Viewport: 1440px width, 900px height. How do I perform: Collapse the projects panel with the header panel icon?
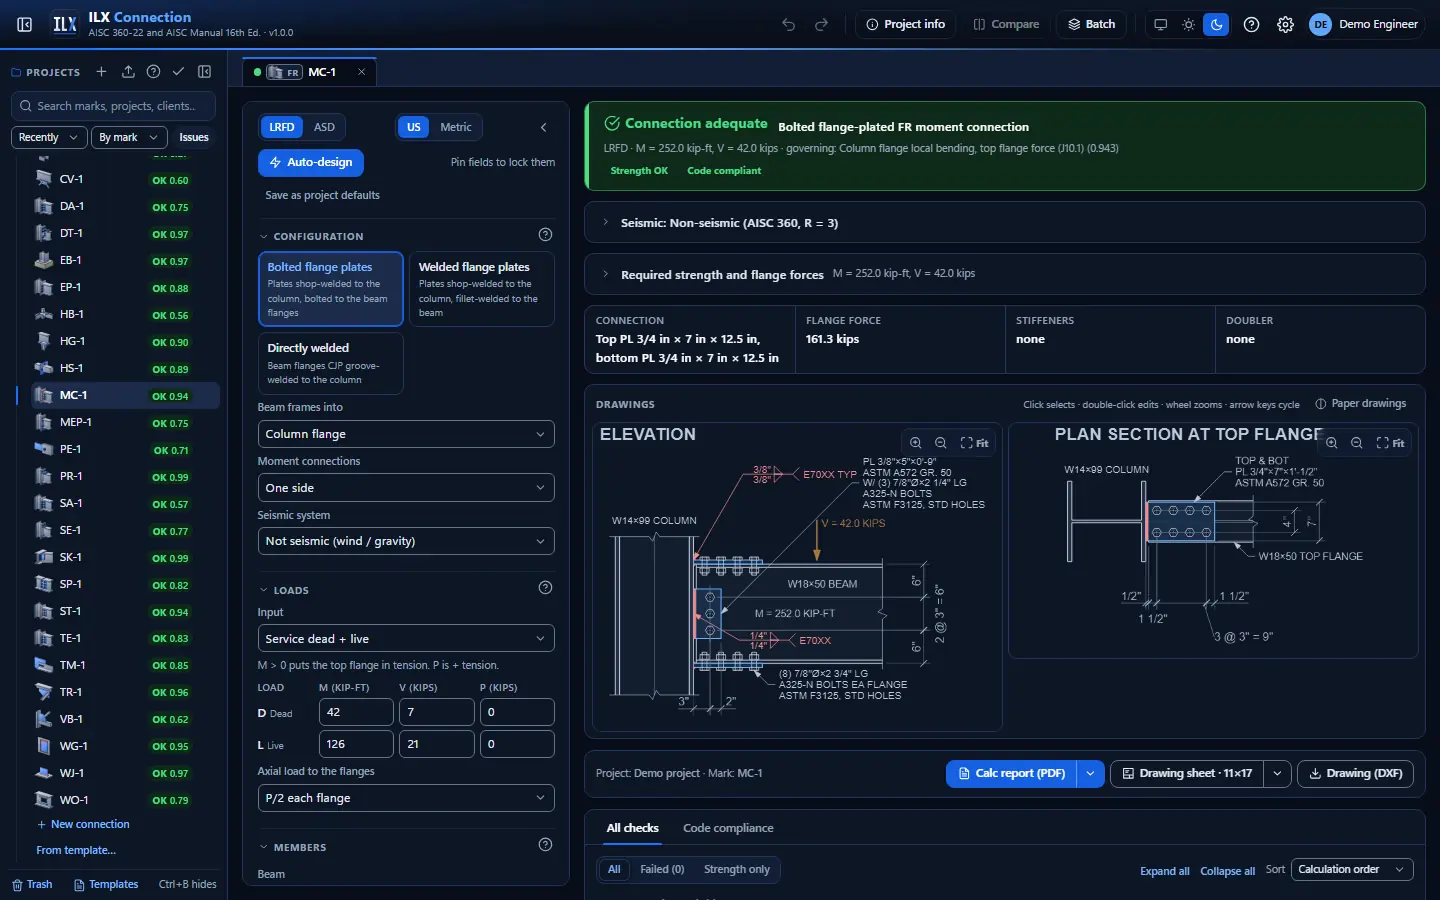[x=205, y=72]
